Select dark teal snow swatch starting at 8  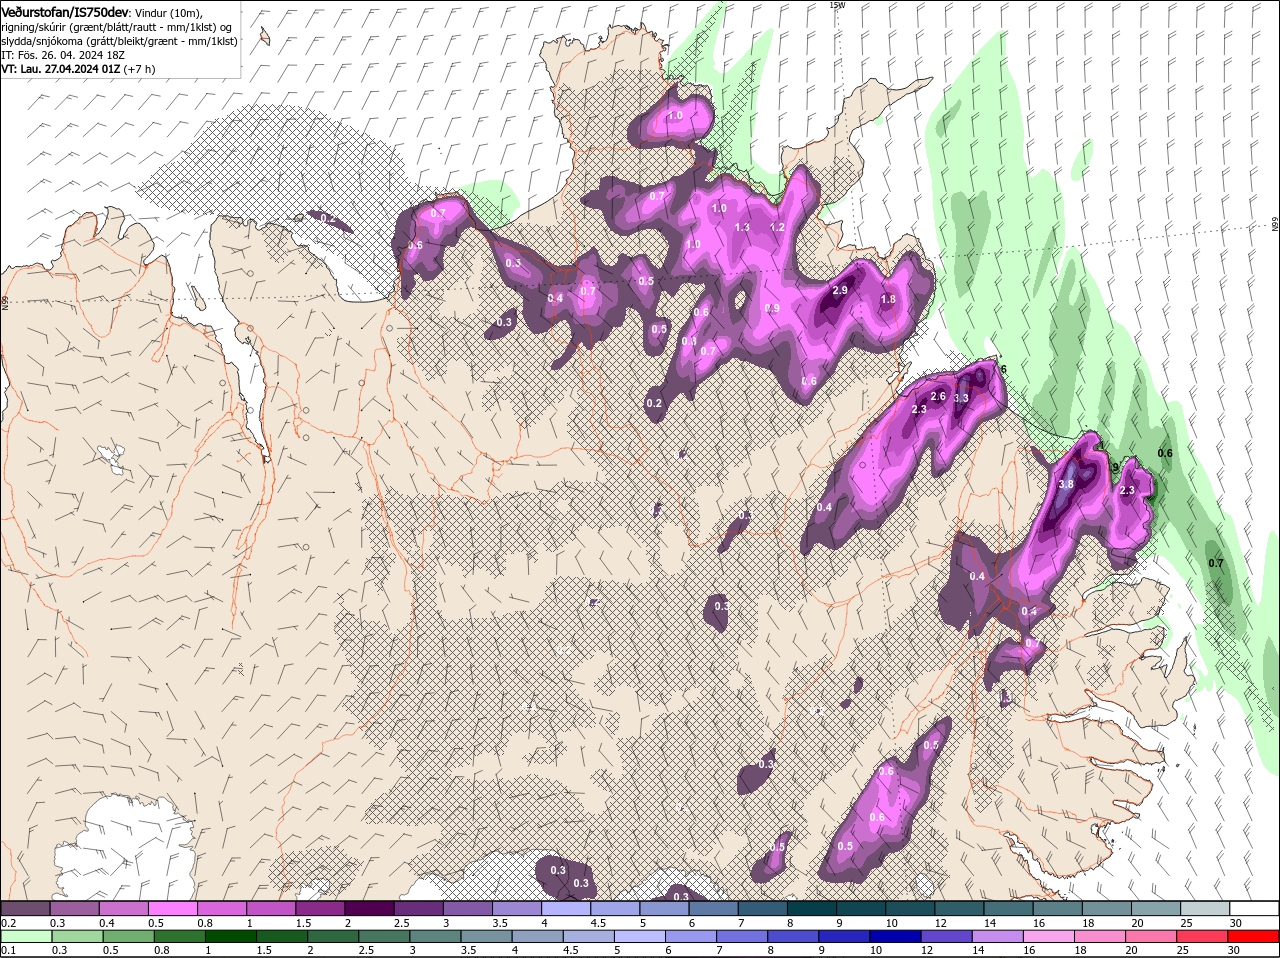[813, 908]
